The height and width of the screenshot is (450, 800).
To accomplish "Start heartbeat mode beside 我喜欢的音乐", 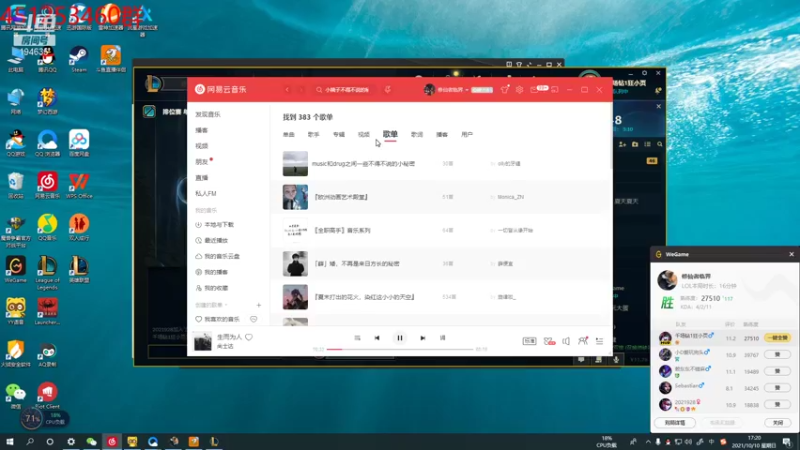I will [254, 319].
